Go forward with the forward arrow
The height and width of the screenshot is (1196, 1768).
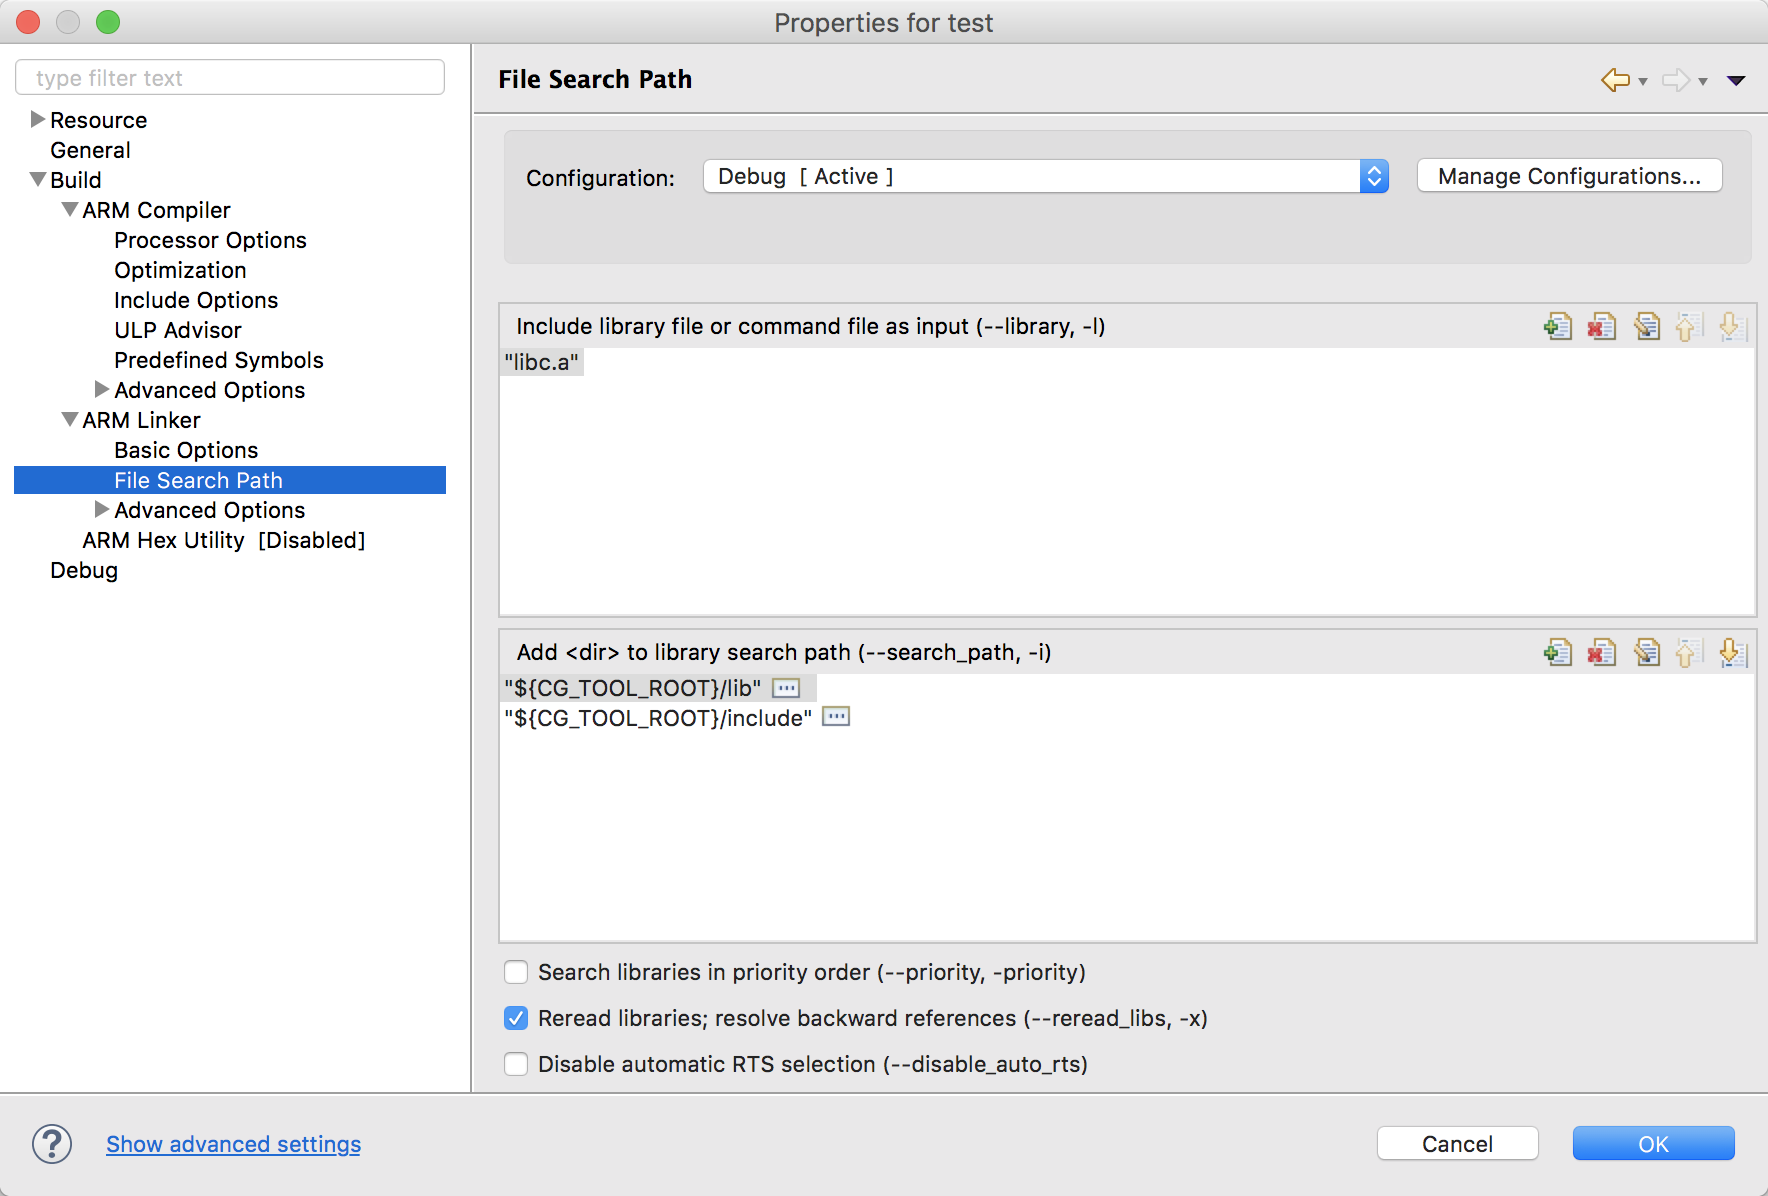click(x=1675, y=80)
